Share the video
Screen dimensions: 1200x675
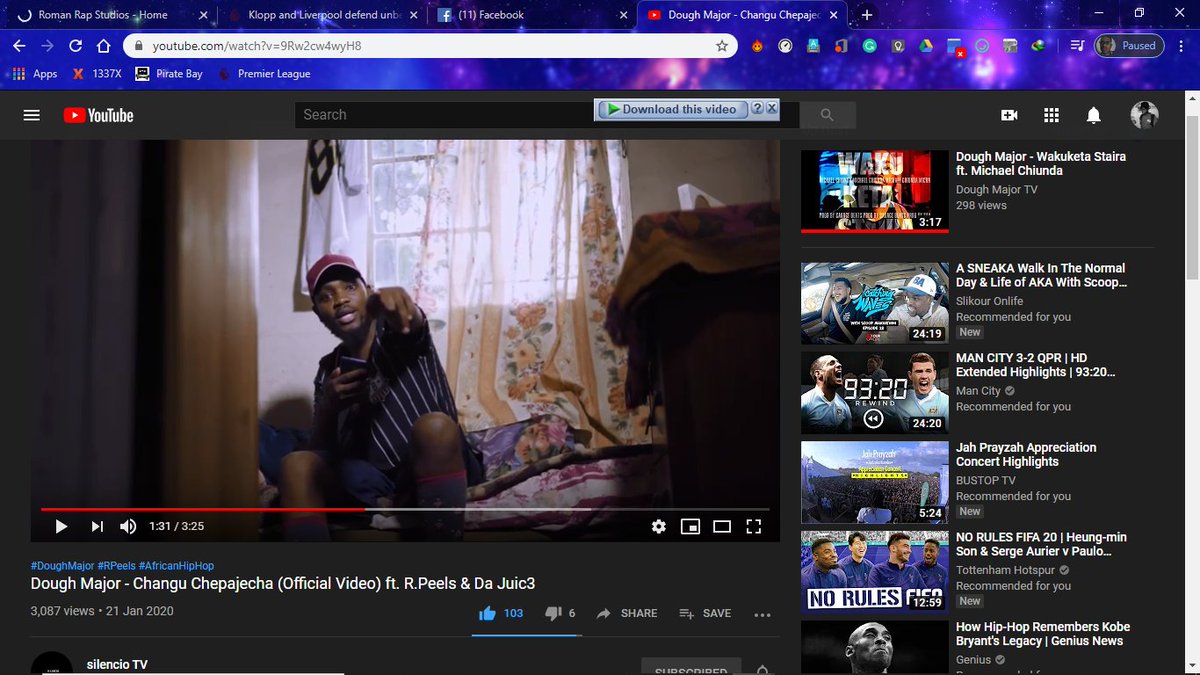click(x=627, y=613)
